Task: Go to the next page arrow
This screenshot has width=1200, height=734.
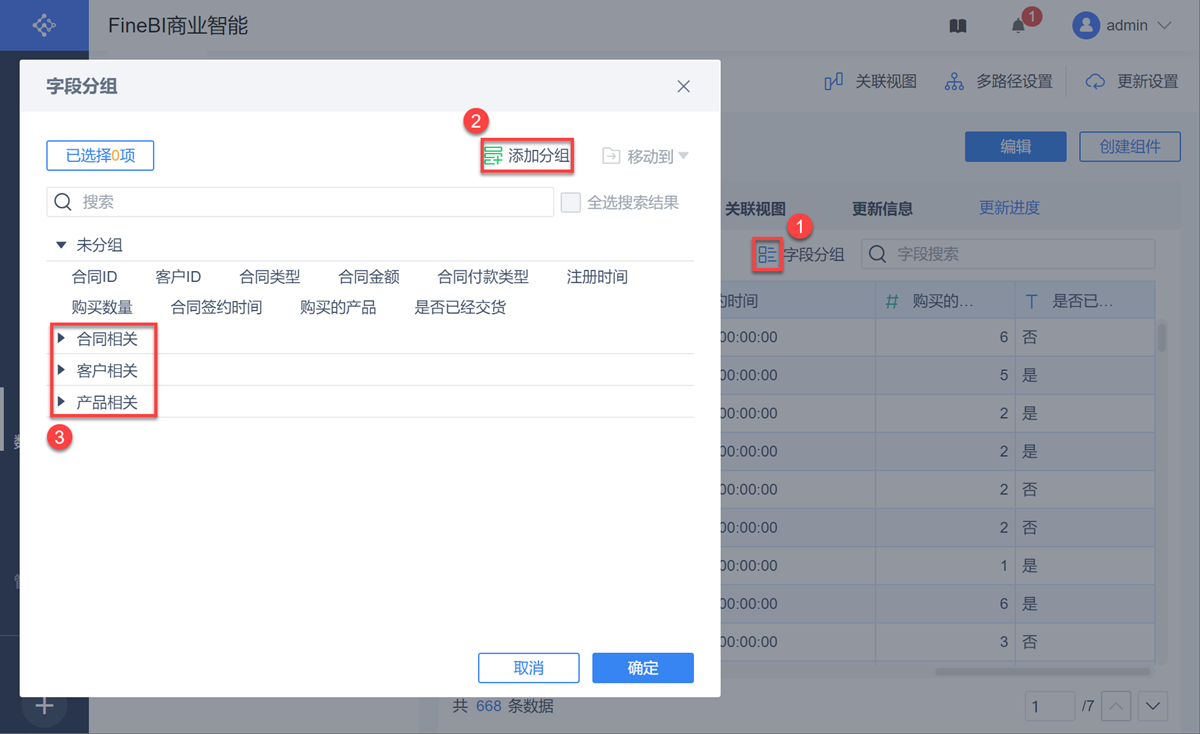Action: [x=1153, y=706]
